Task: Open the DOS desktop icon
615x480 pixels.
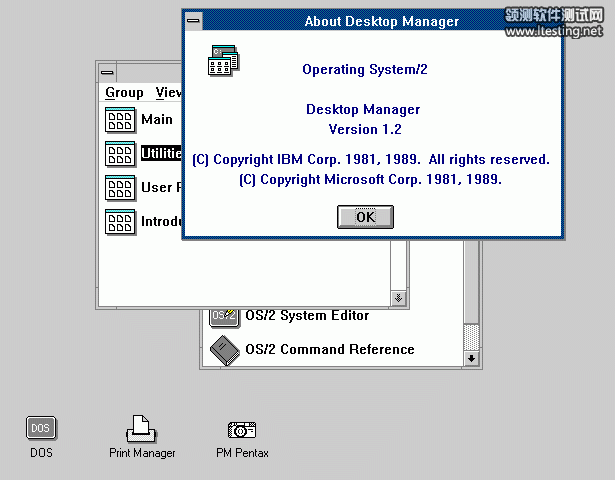Action: tap(41, 429)
